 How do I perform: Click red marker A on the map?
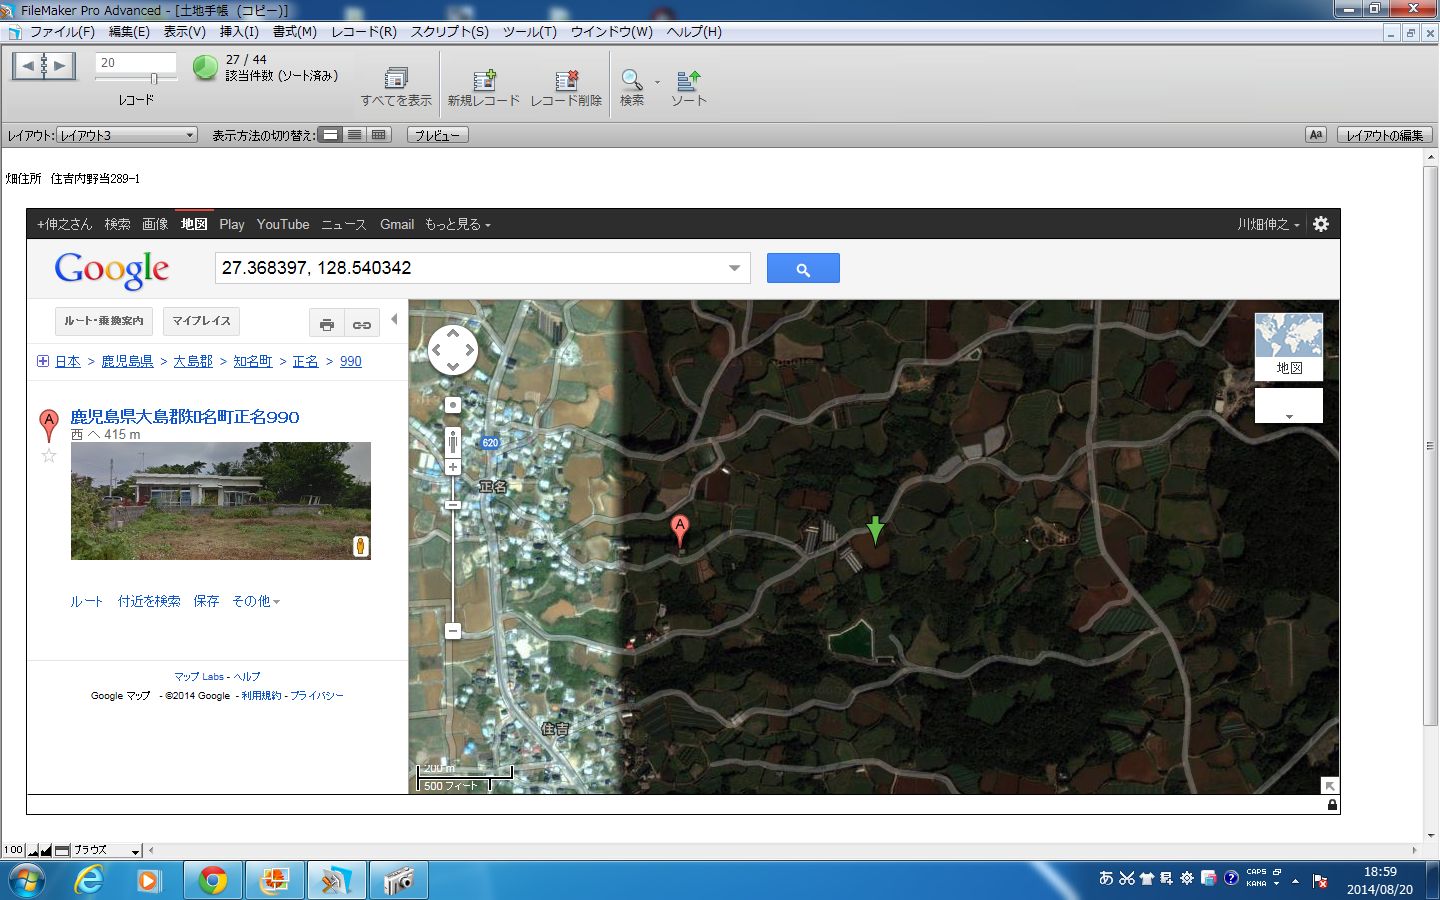[680, 531]
